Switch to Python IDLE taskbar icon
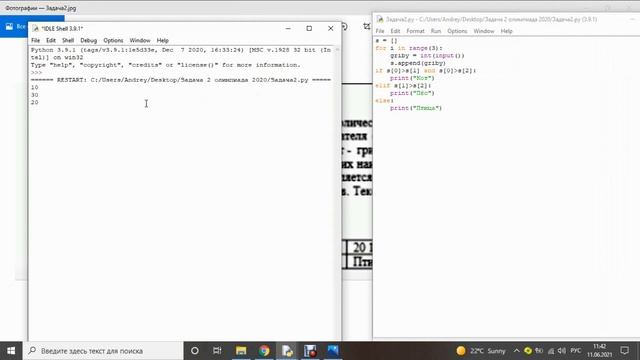This screenshot has height=360, width=640. [x=287, y=351]
